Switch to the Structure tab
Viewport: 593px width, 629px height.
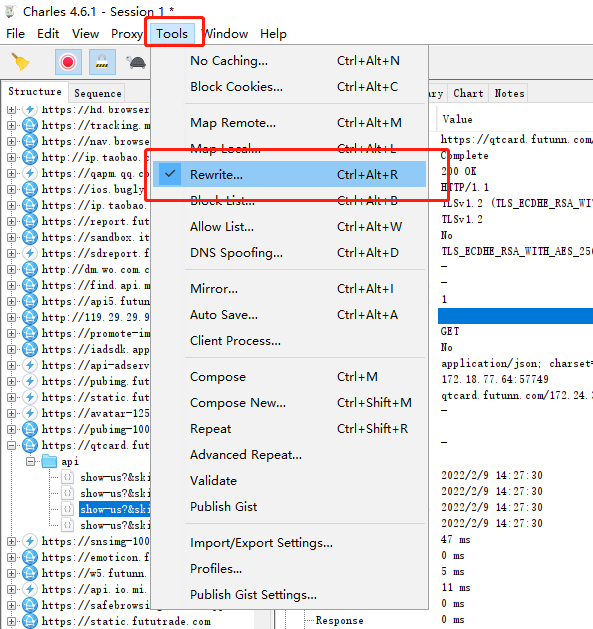click(35, 92)
